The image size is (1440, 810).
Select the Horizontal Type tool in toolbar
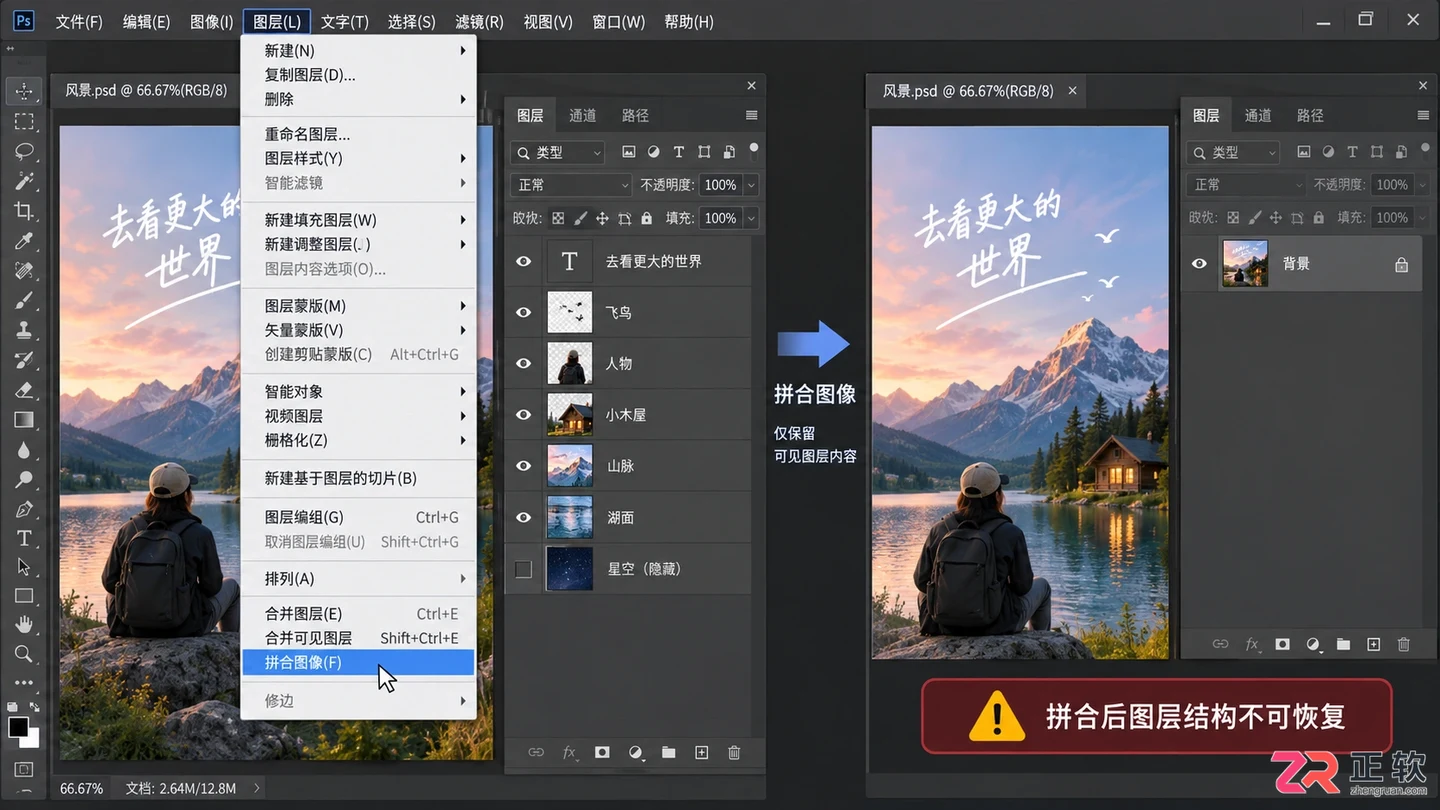point(24,538)
